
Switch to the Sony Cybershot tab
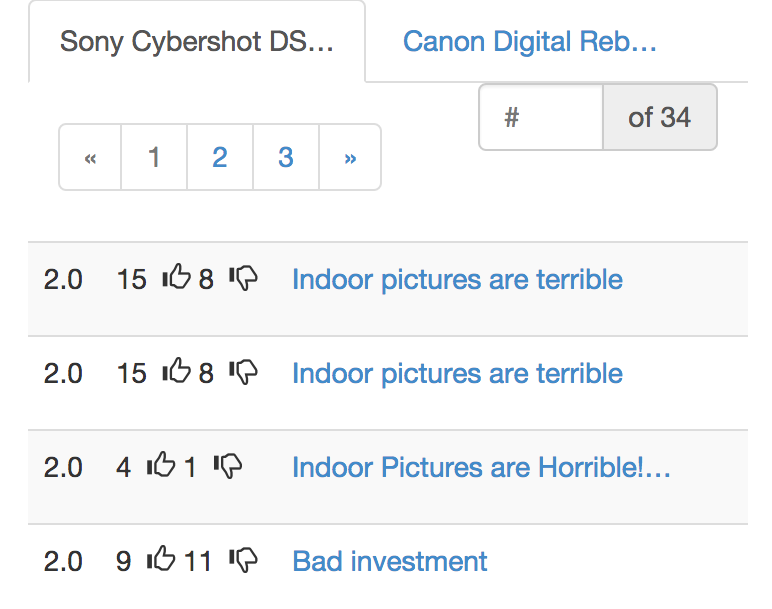tap(197, 42)
